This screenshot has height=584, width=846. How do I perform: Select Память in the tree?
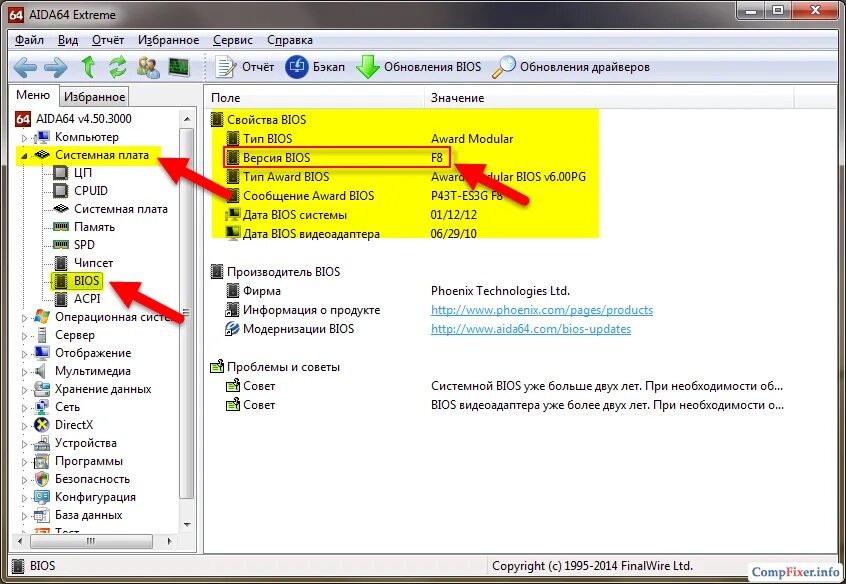(x=94, y=227)
